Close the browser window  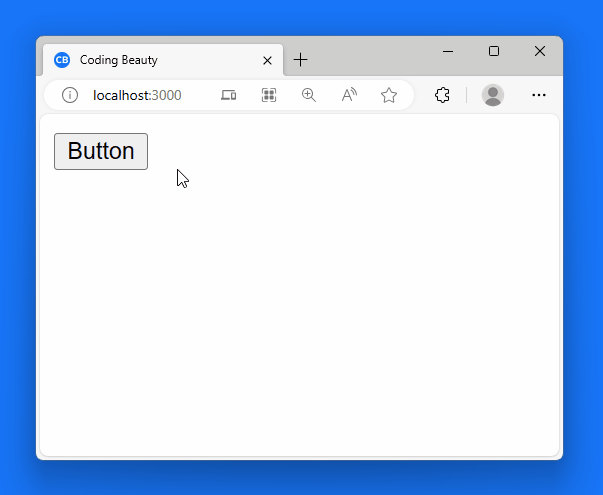tap(540, 51)
